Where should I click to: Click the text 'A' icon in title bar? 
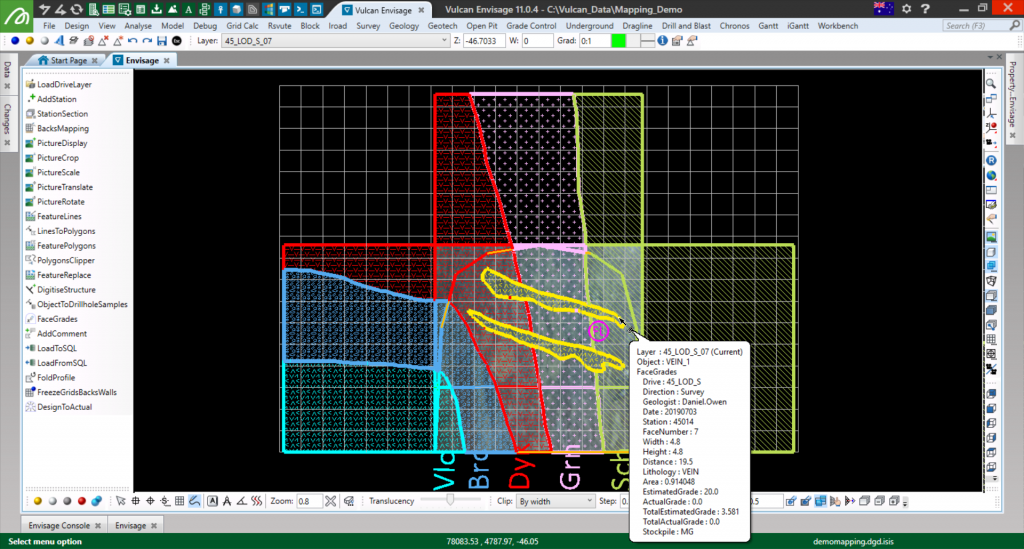(189, 9)
